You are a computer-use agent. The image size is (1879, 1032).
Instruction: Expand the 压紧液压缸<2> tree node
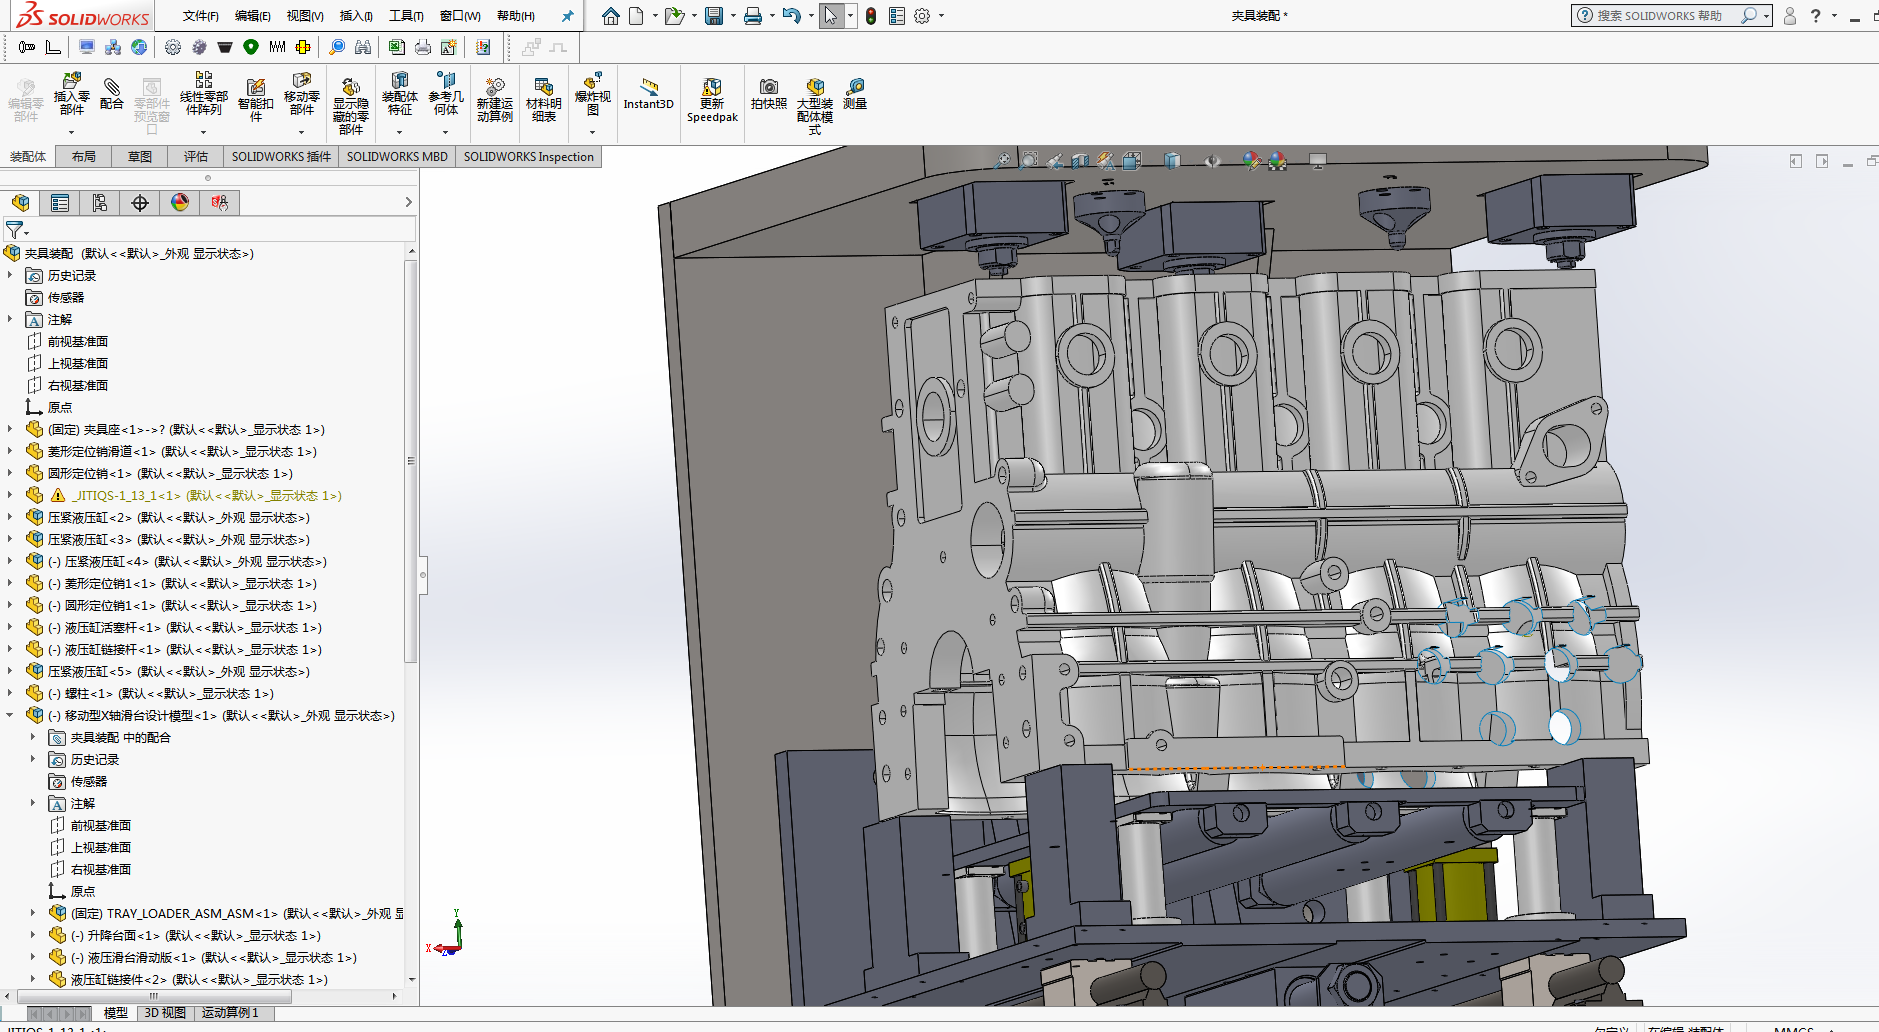(x=10, y=517)
